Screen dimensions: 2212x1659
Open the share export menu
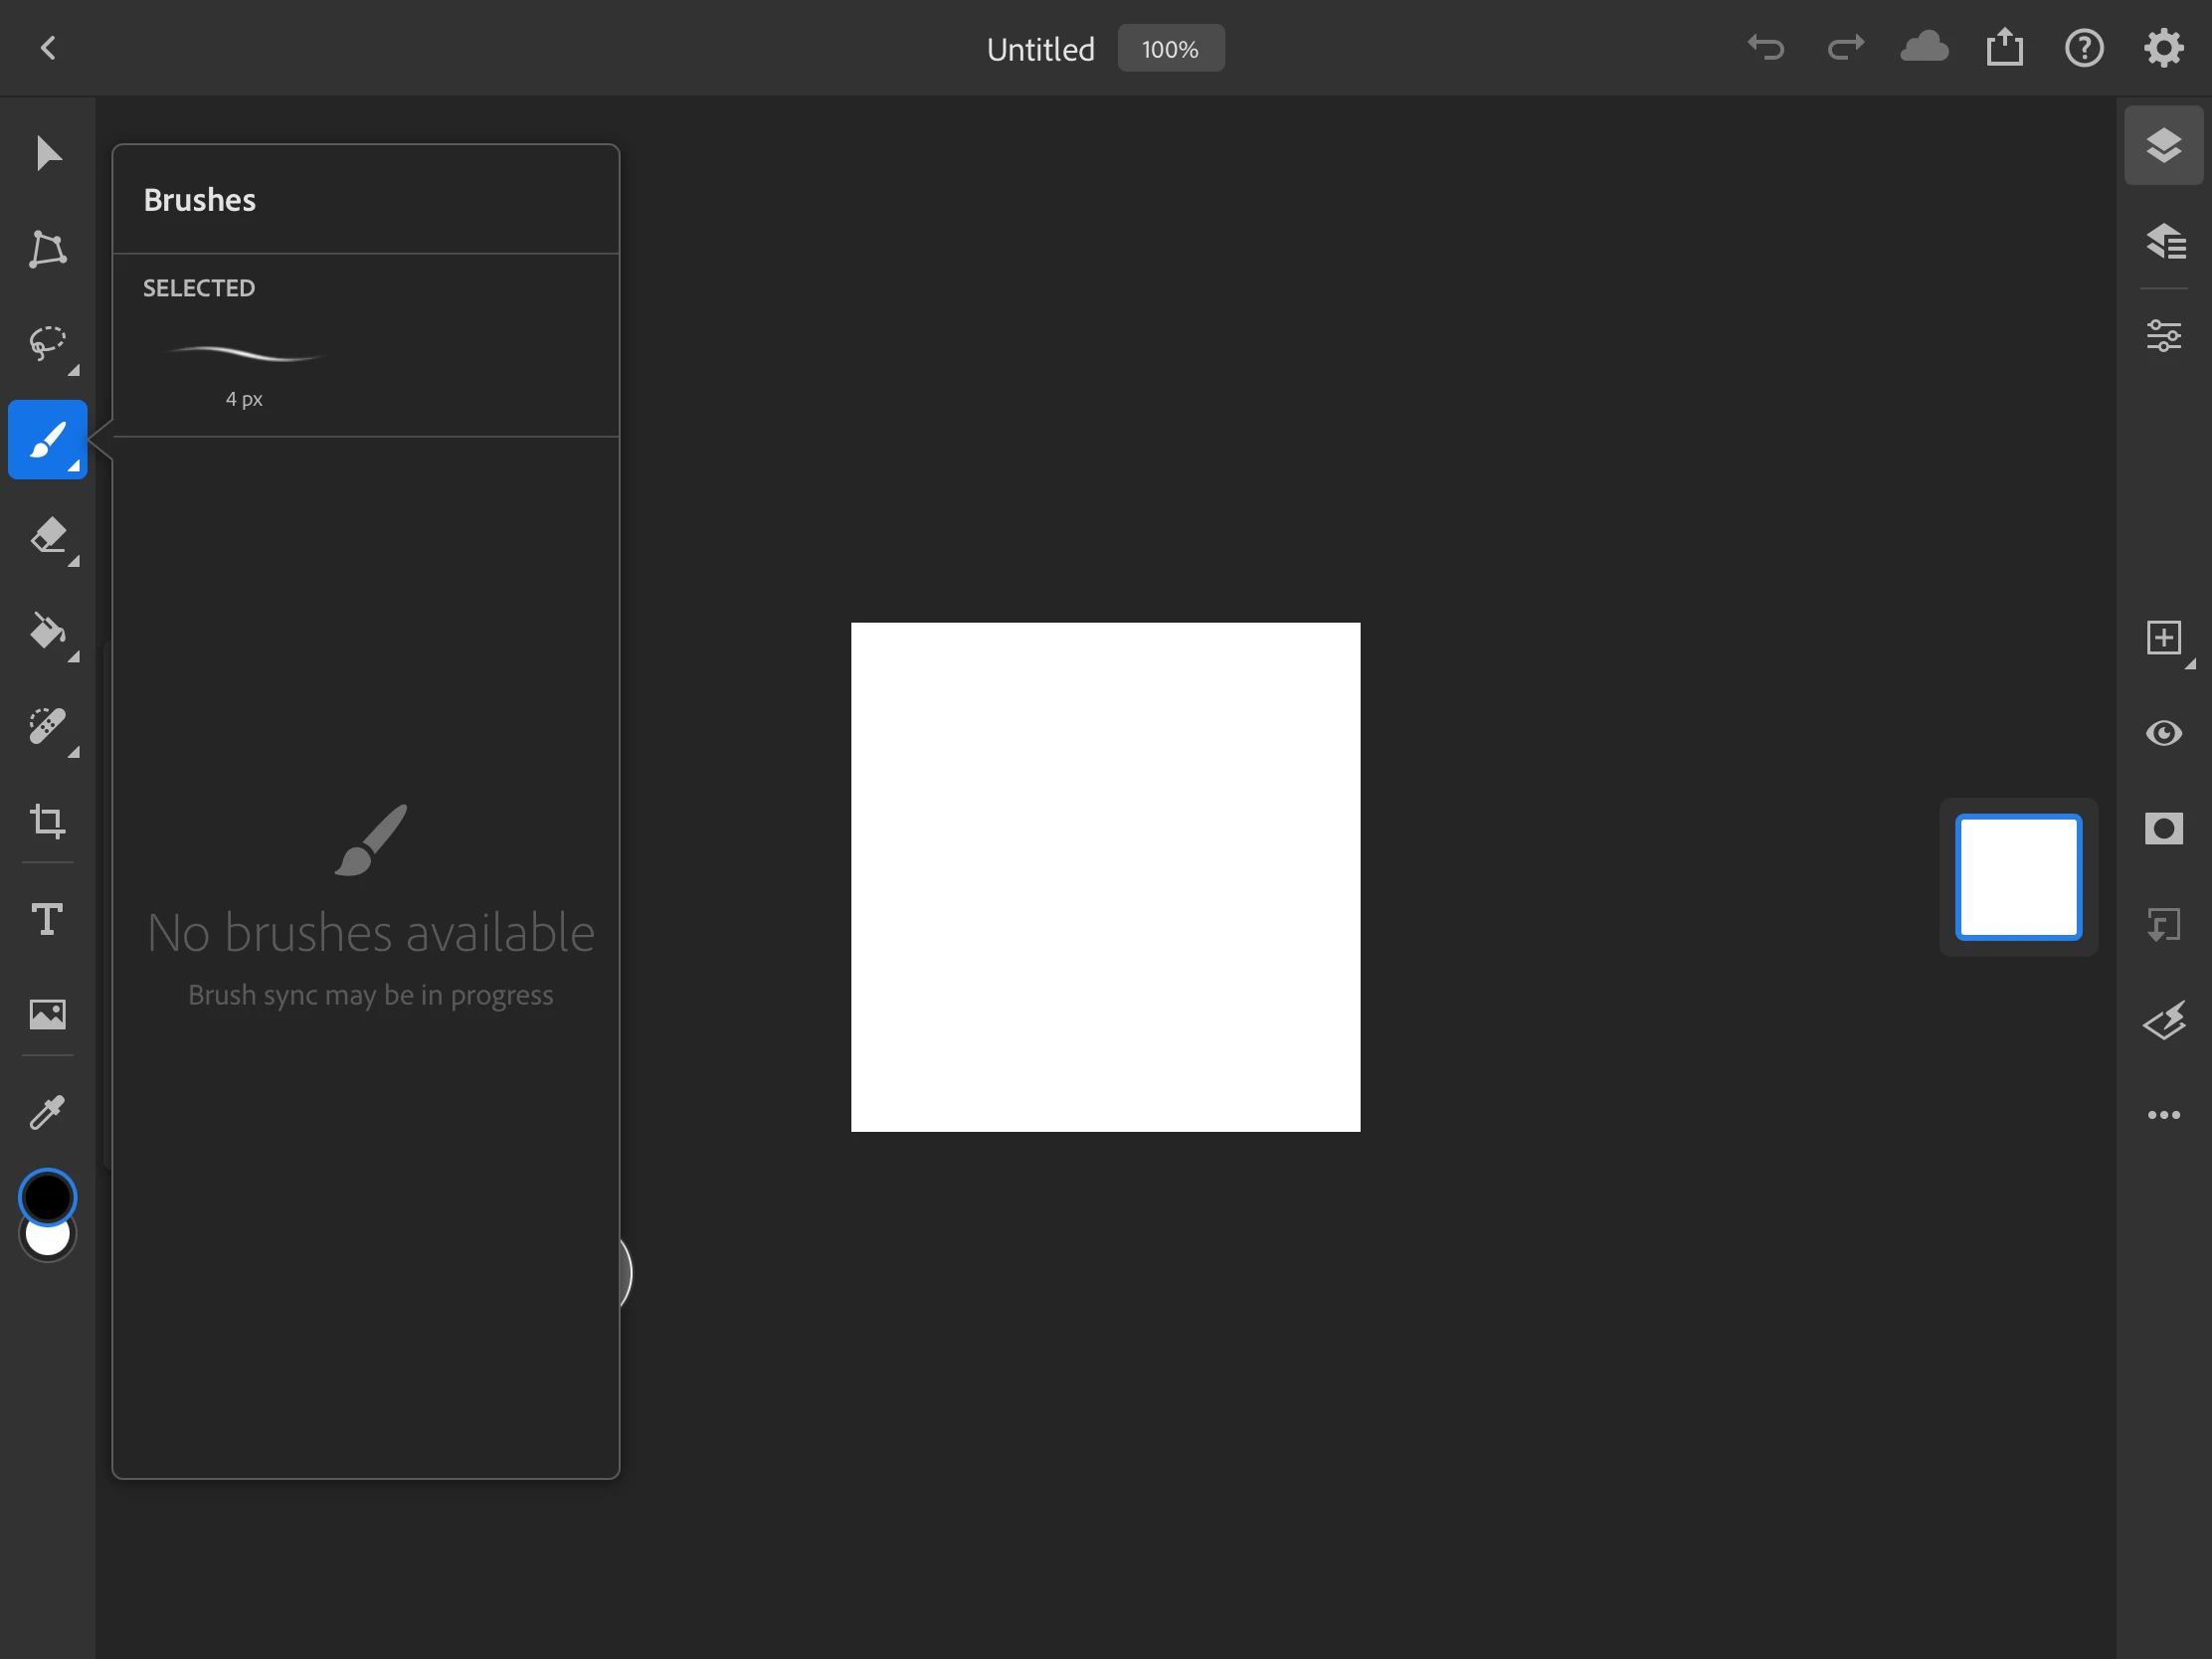[2004, 48]
